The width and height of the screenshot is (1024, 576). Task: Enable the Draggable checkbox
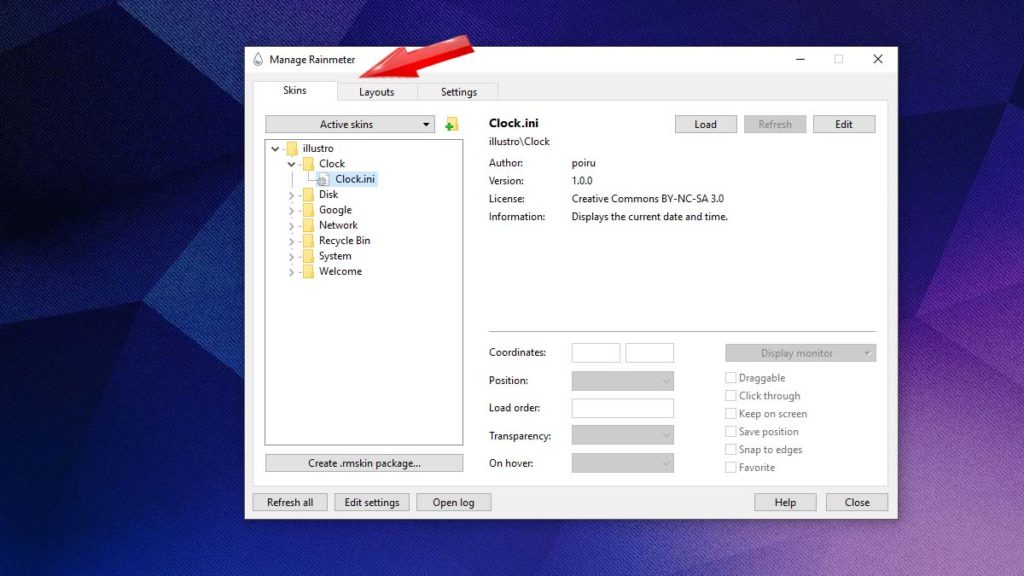[x=731, y=378]
